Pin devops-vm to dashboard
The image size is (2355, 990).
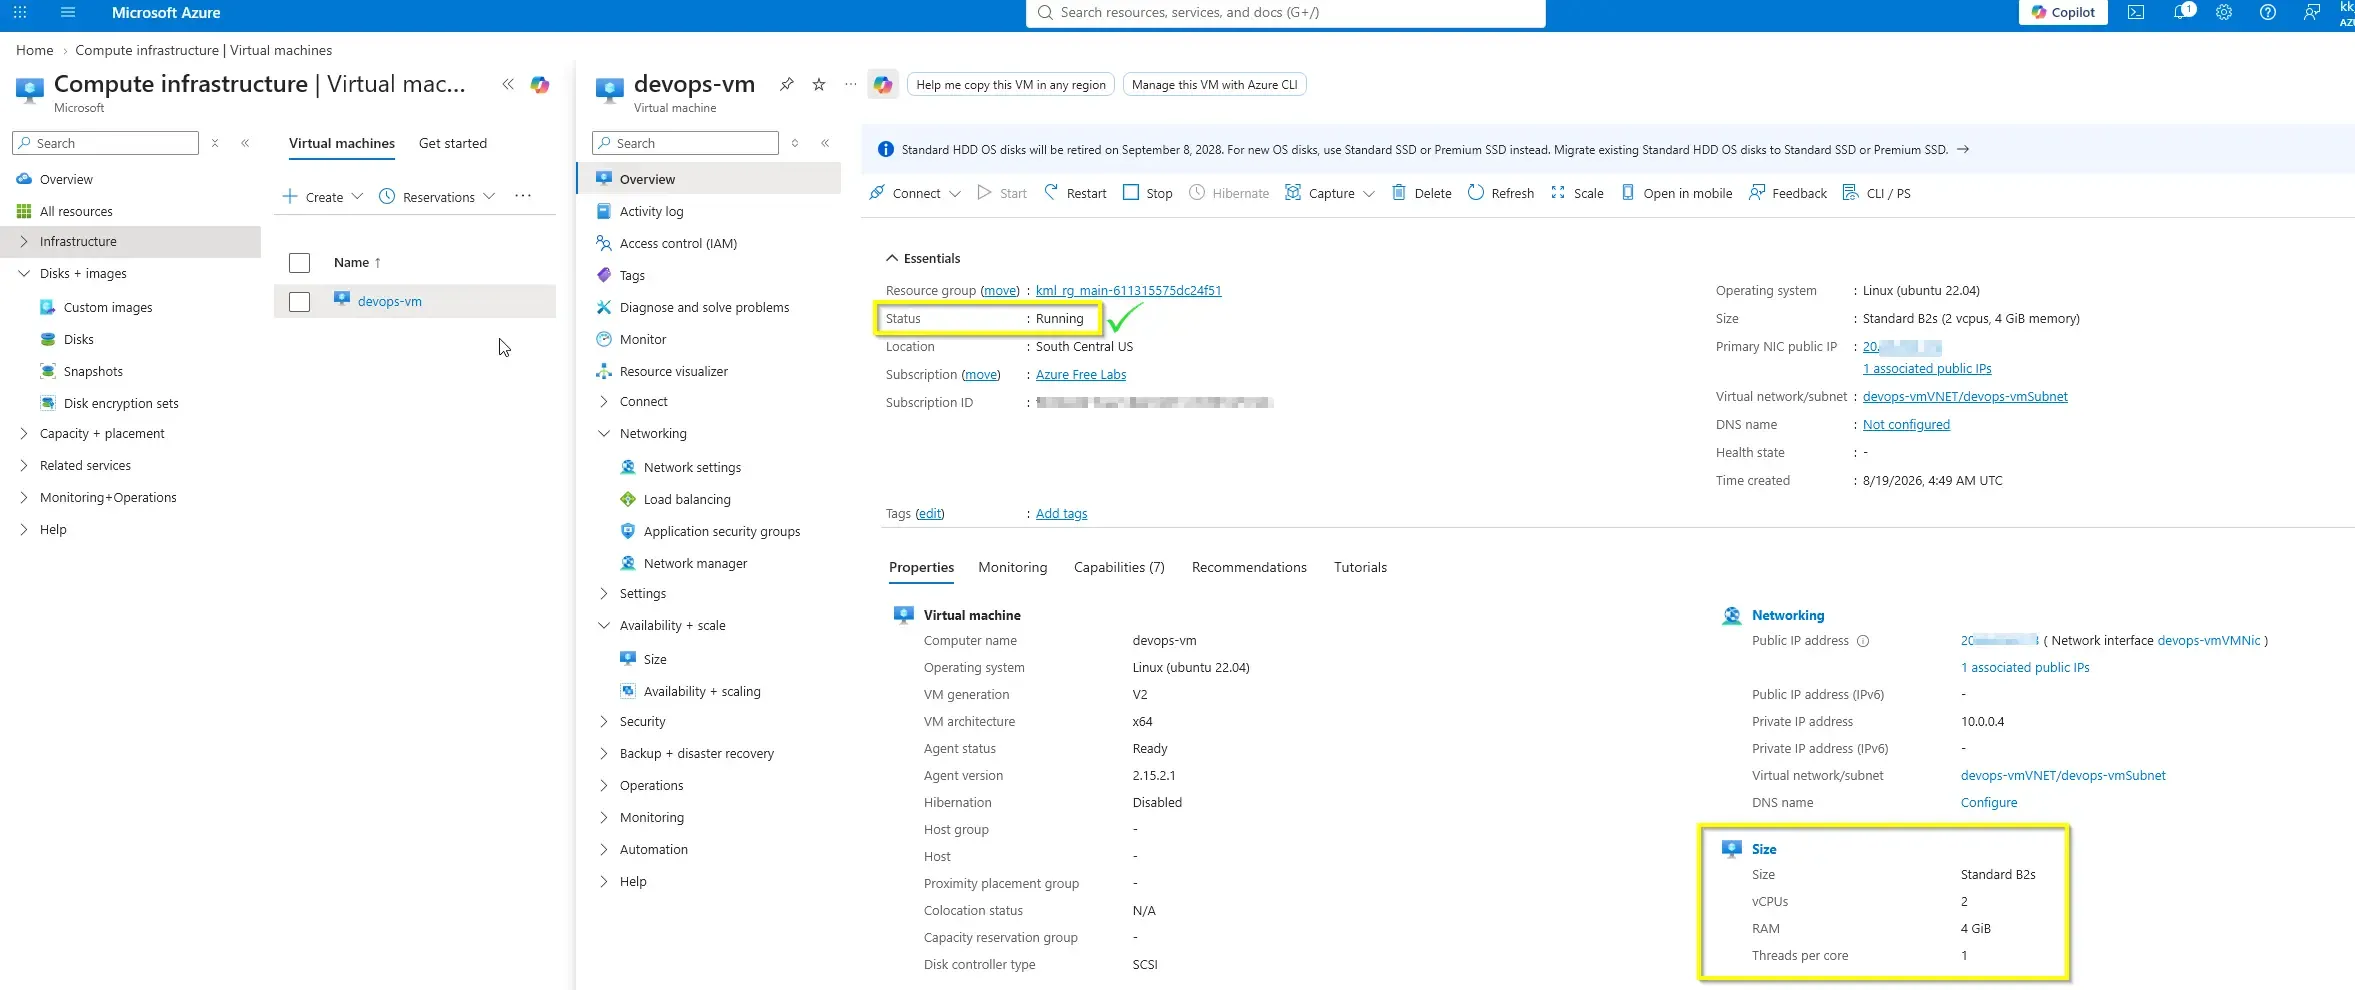(x=787, y=85)
